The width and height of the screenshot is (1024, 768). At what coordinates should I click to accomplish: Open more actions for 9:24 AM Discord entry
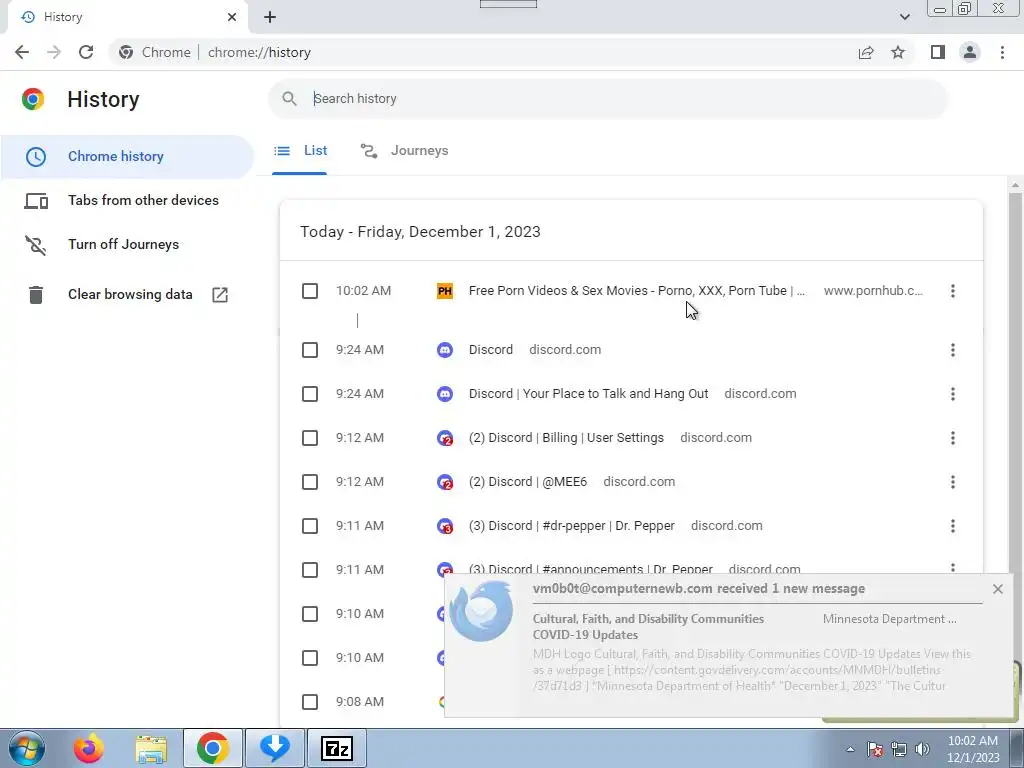click(x=953, y=350)
